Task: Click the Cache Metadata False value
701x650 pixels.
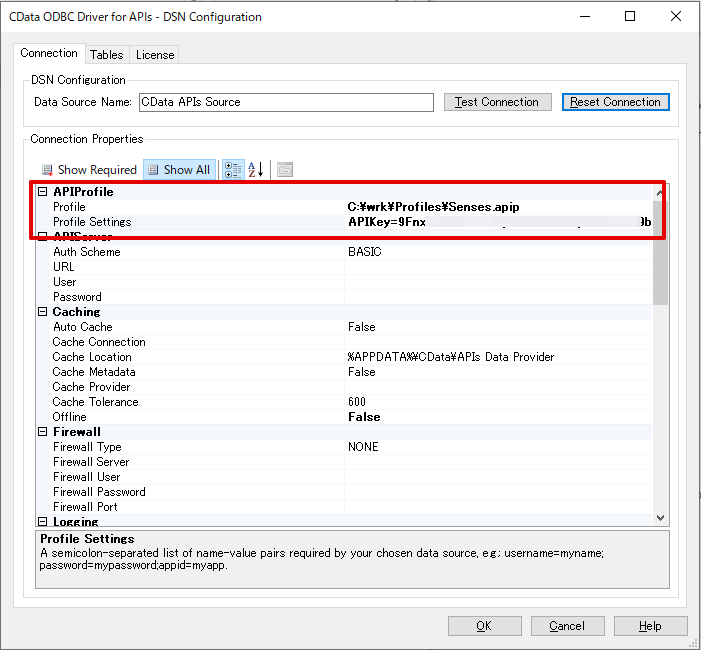Action: [x=362, y=372]
